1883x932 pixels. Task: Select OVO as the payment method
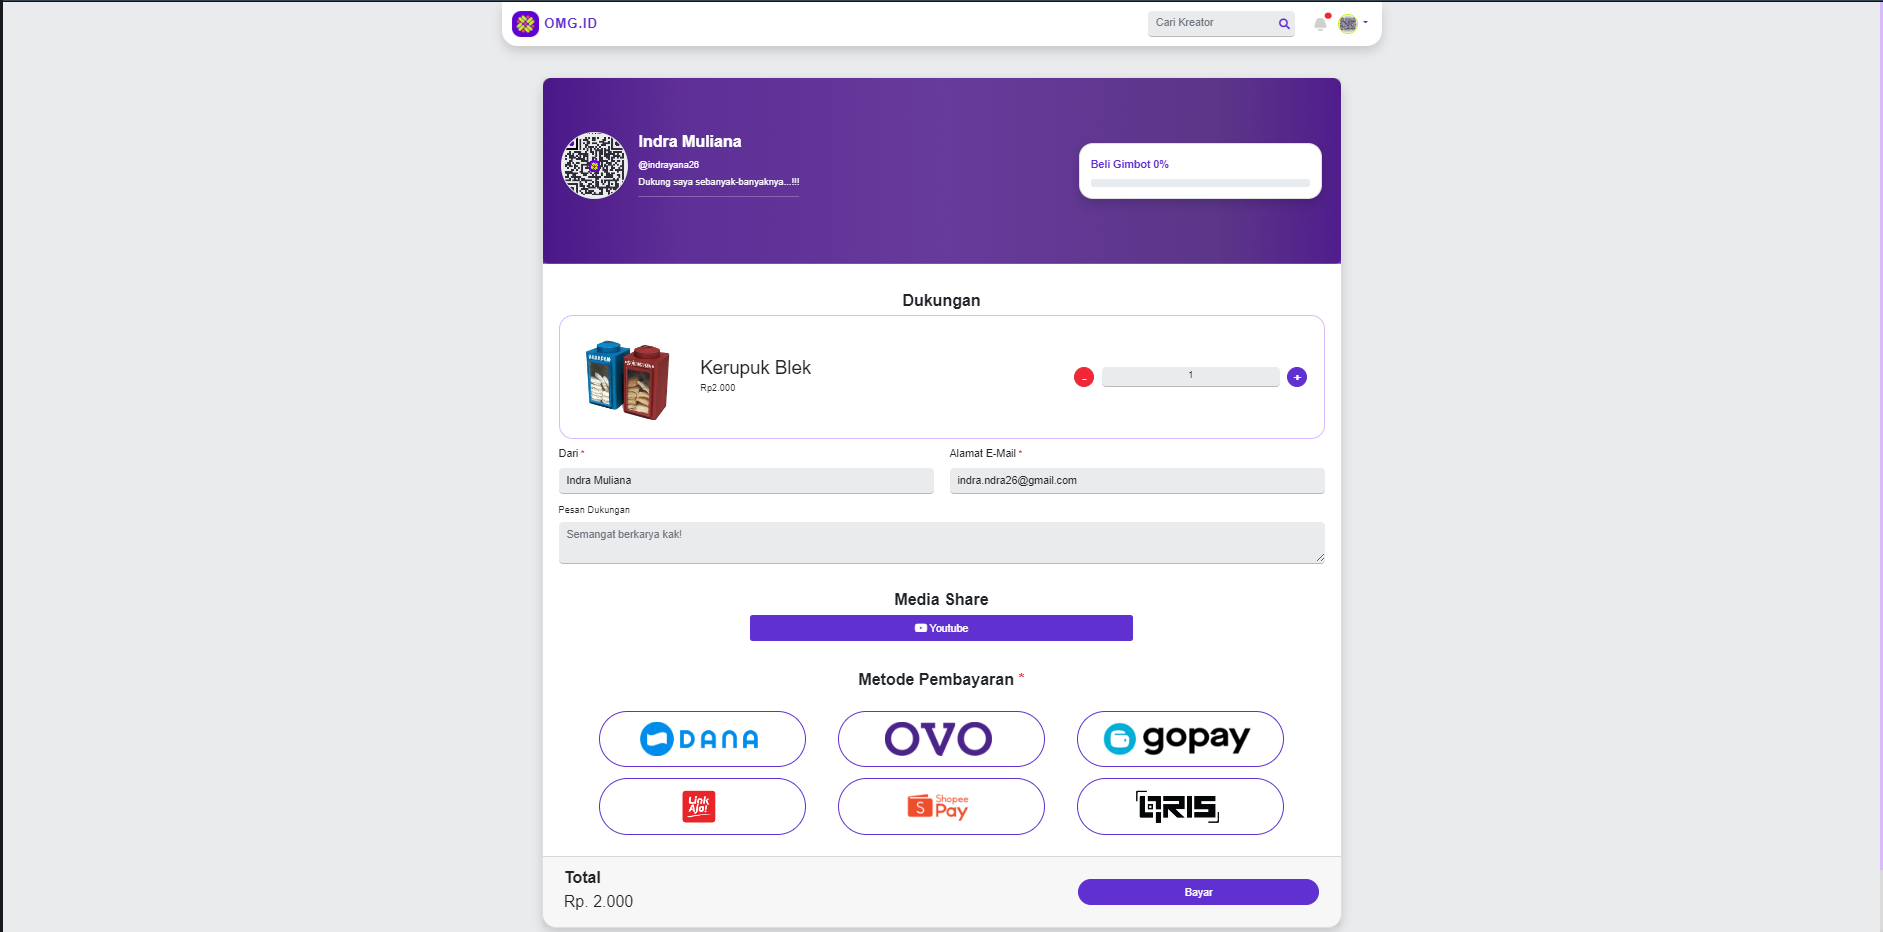point(941,739)
